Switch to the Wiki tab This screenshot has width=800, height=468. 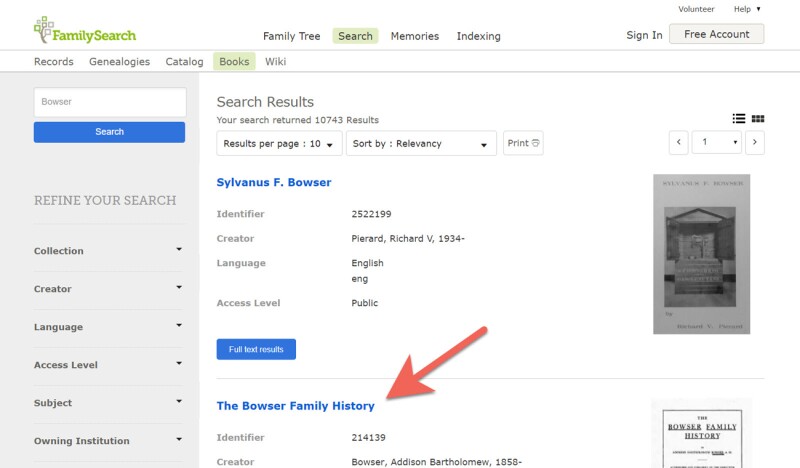pos(275,62)
